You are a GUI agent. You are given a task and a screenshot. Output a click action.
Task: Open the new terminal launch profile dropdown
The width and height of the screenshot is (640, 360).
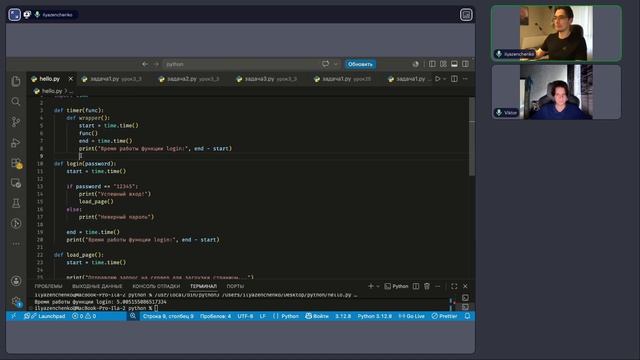click(x=378, y=286)
